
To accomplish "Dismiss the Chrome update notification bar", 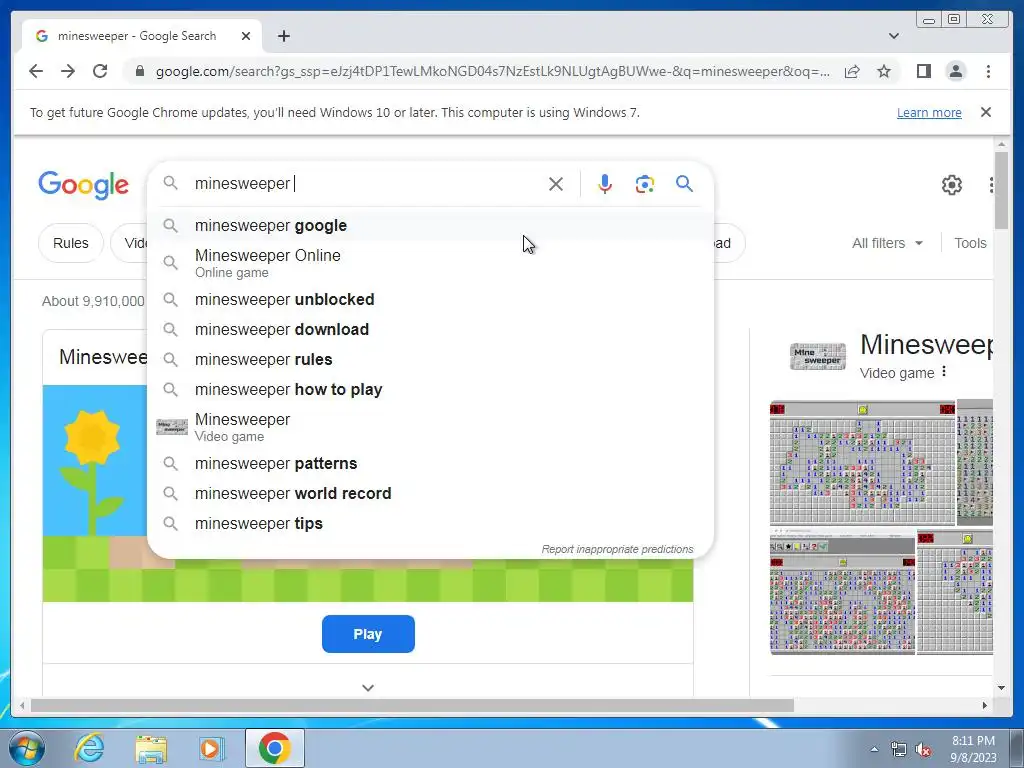I will coord(986,112).
